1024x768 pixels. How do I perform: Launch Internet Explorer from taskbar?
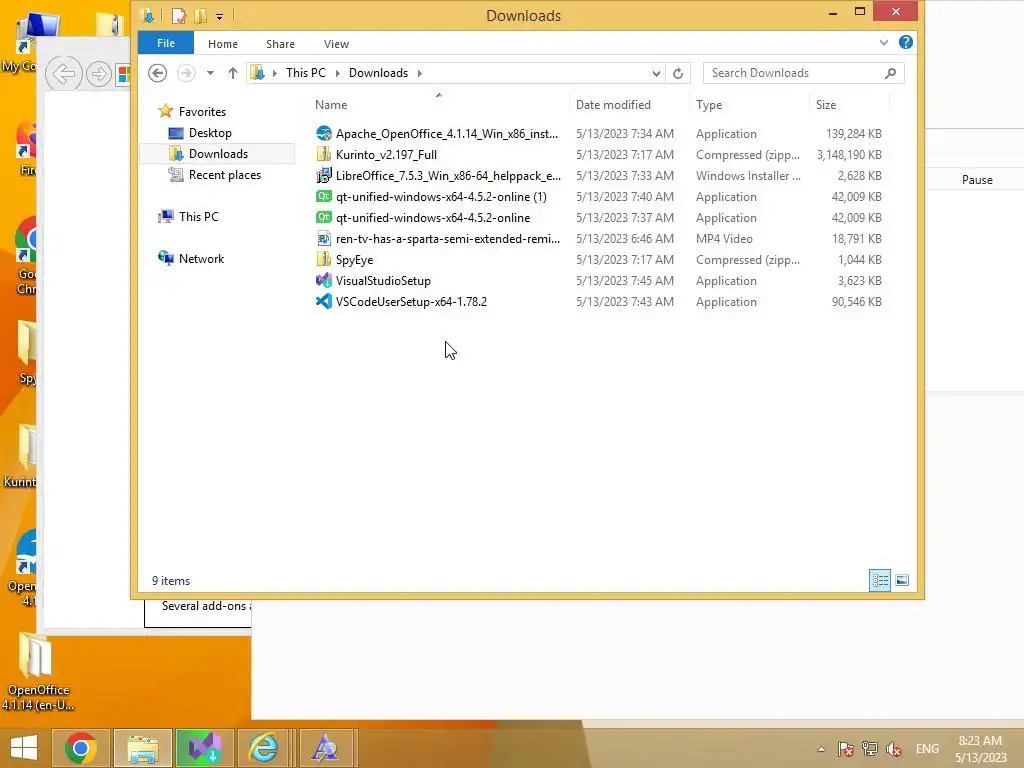(x=263, y=748)
